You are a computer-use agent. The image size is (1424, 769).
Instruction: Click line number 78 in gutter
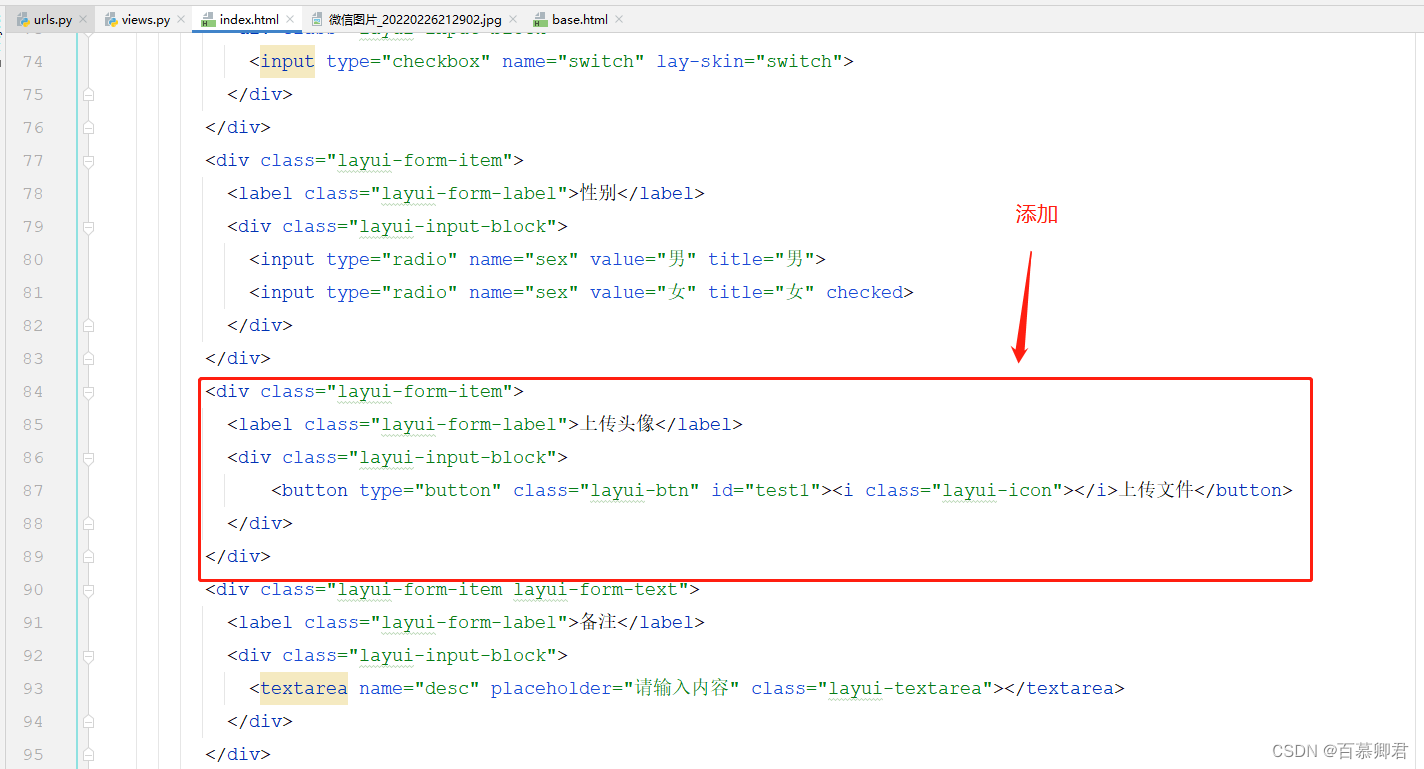point(33,194)
